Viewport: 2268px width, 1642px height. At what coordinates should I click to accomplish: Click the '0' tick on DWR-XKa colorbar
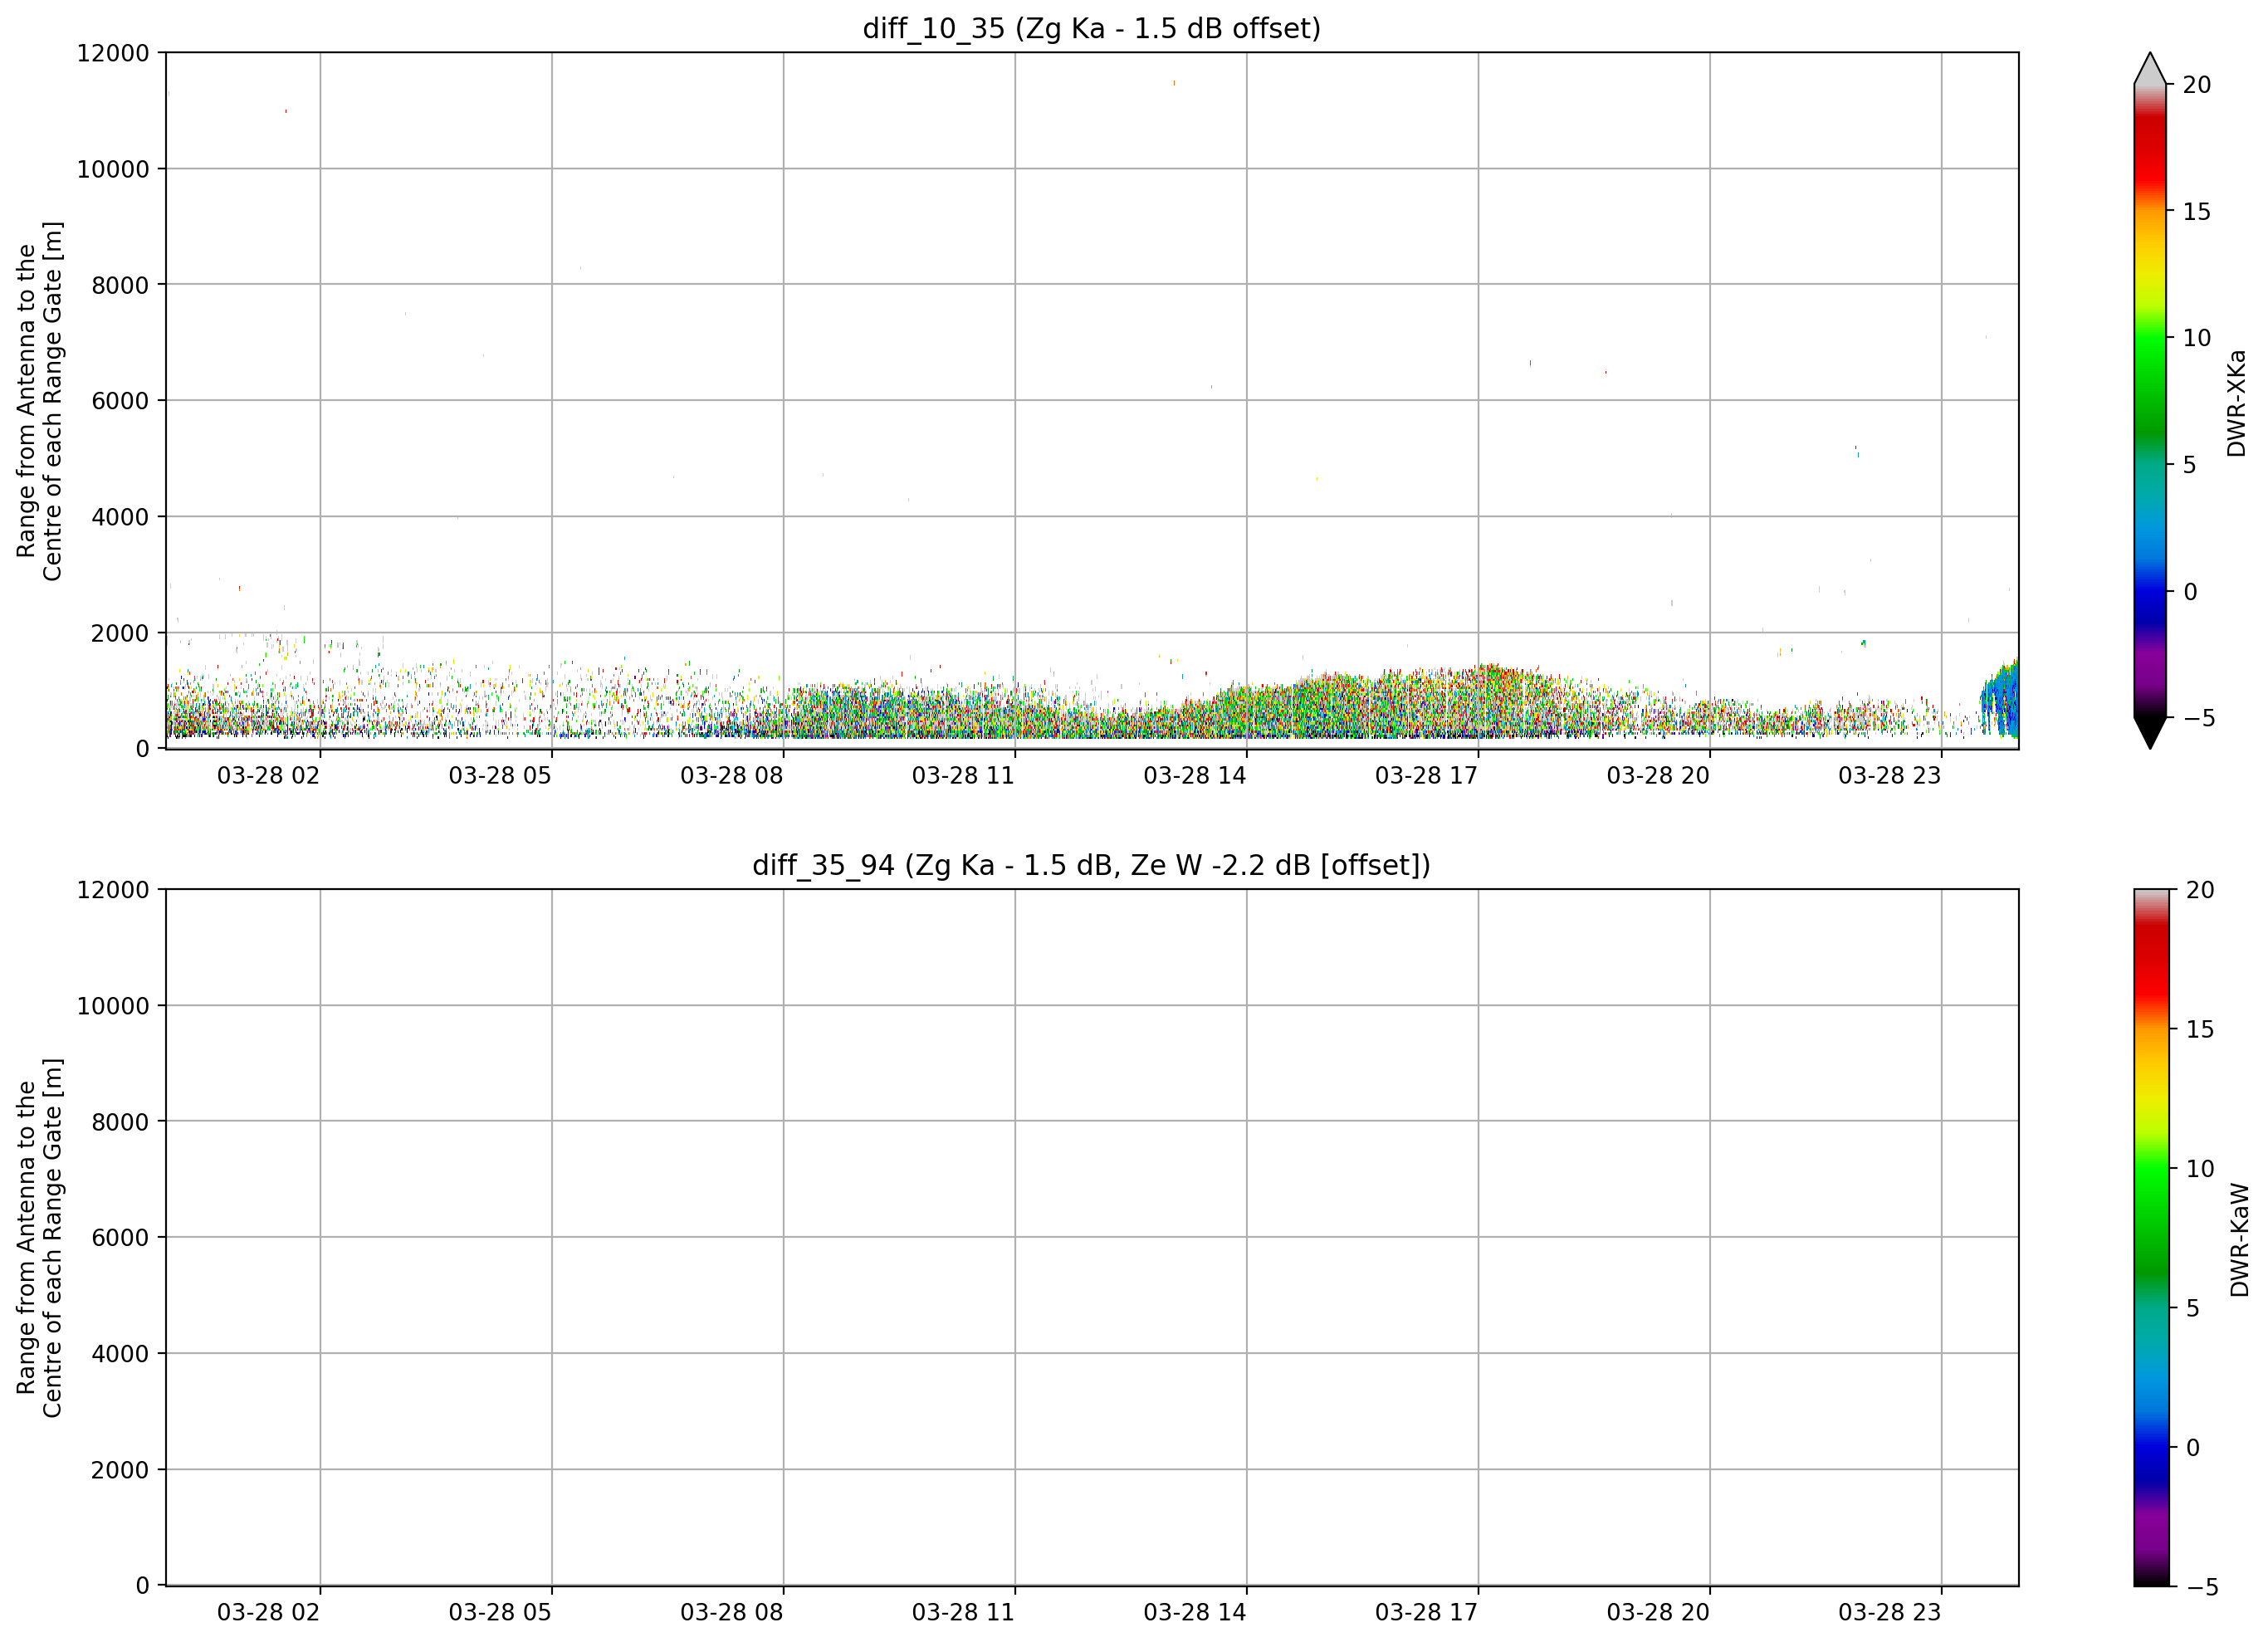[2189, 592]
